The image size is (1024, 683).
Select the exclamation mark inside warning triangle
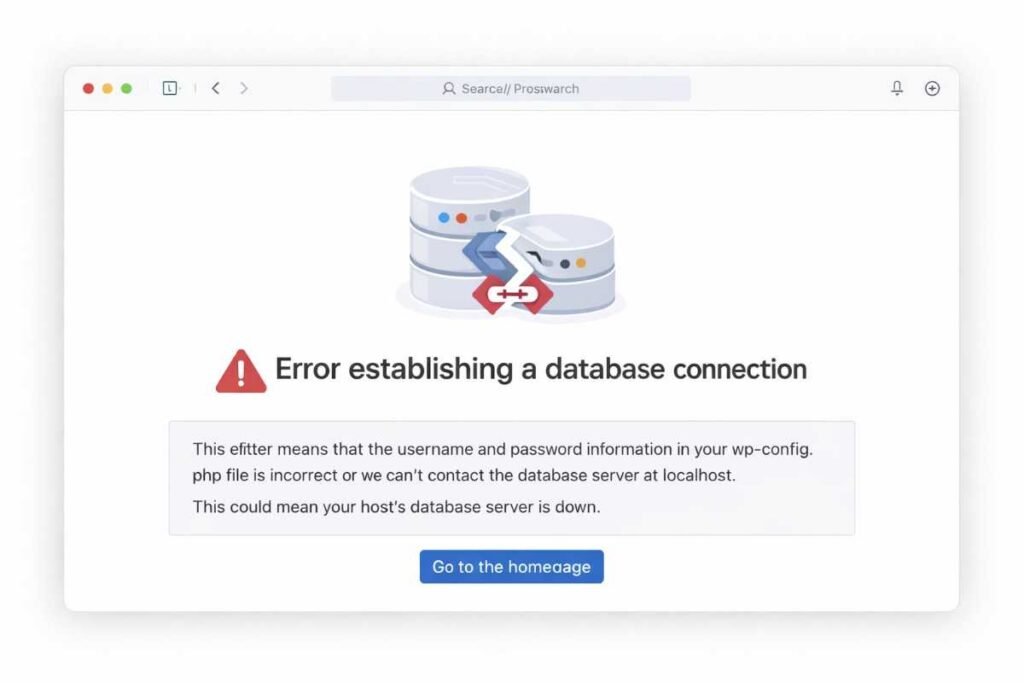[x=240, y=371]
